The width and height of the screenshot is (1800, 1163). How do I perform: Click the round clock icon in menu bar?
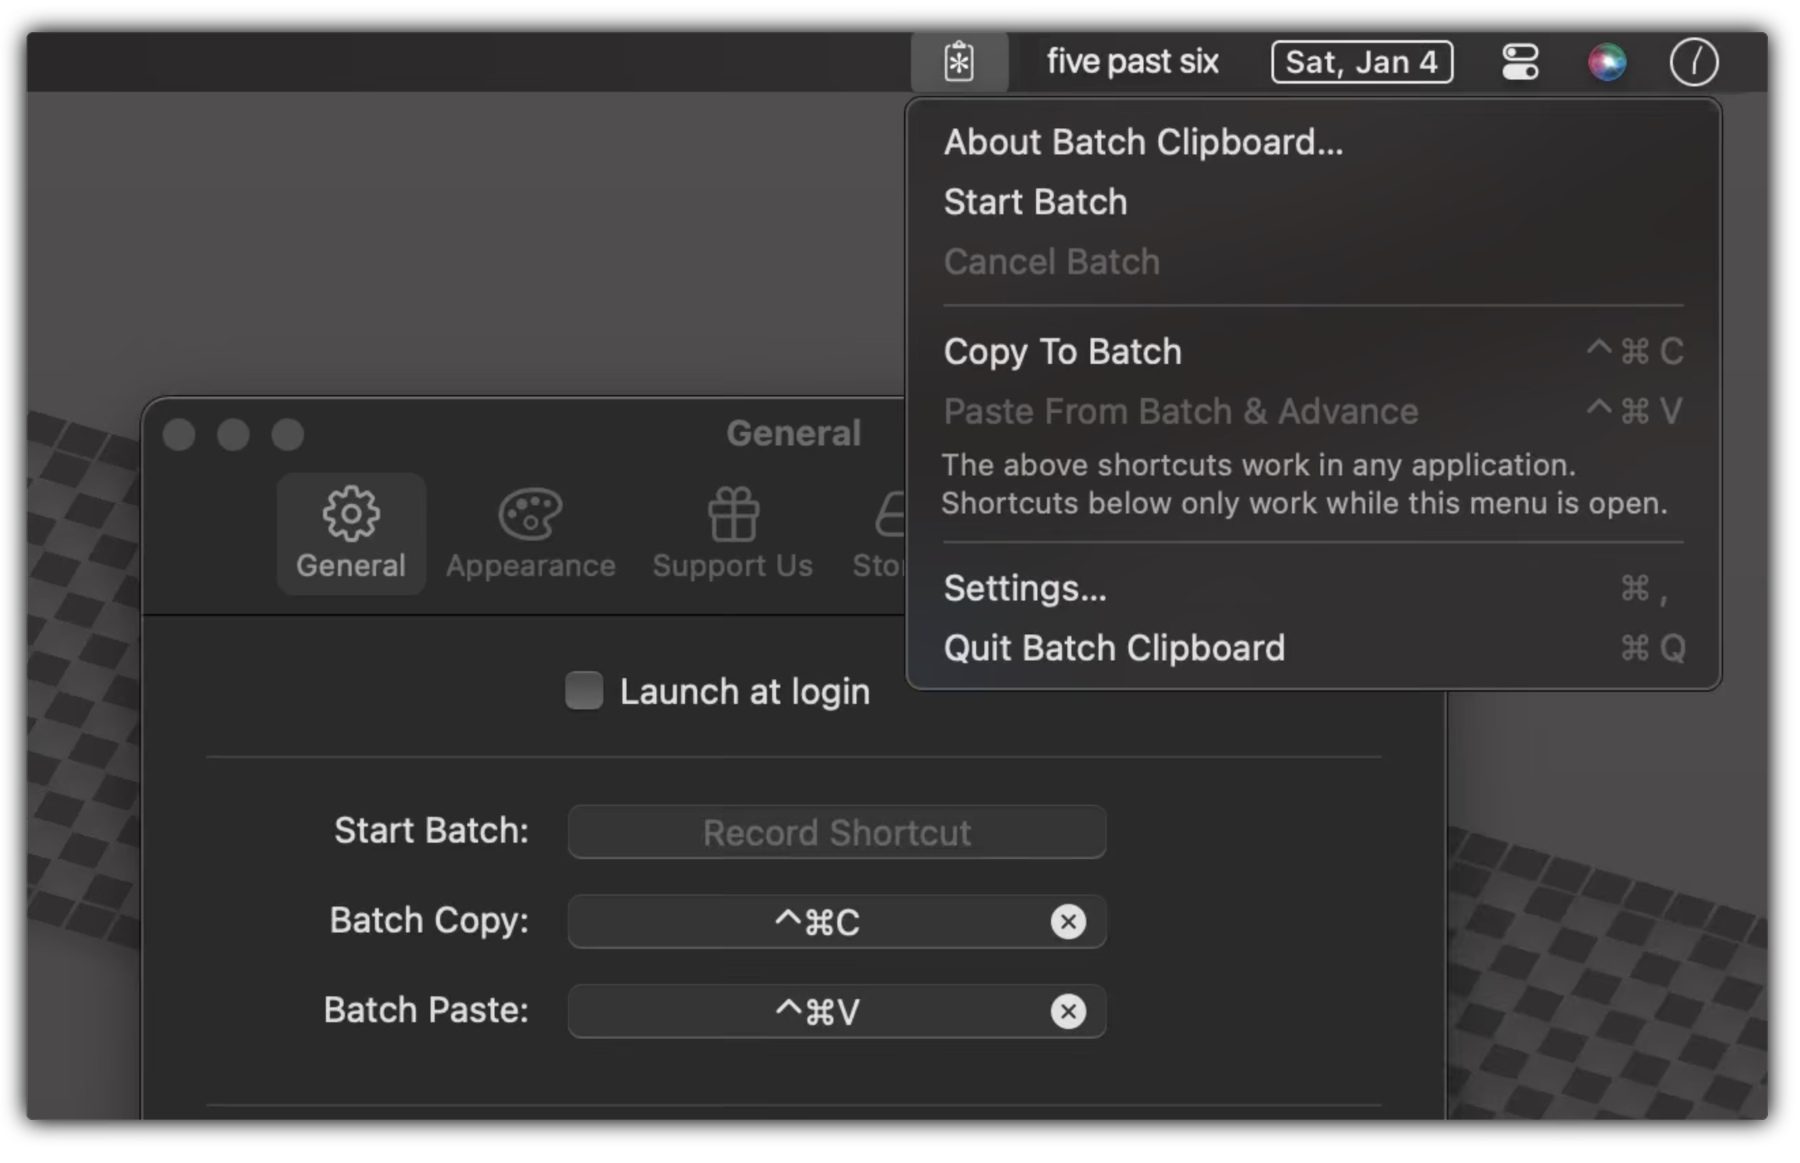(x=1693, y=62)
